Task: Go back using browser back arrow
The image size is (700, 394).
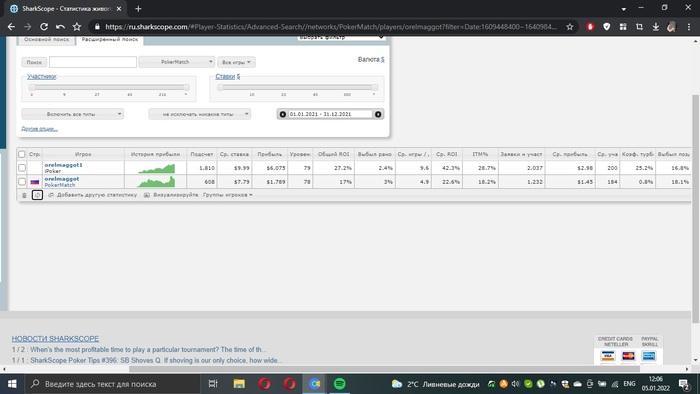Action: pos(11,27)
